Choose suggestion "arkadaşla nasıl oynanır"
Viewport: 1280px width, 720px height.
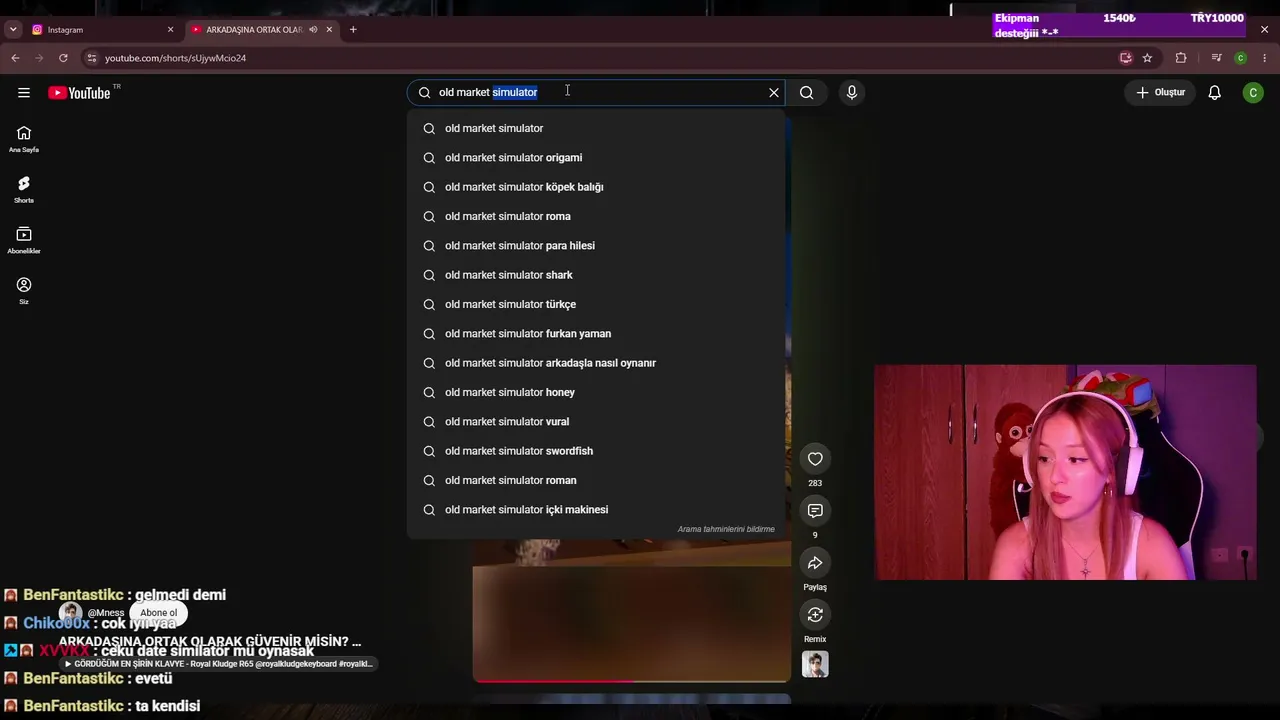coord(596,363)
